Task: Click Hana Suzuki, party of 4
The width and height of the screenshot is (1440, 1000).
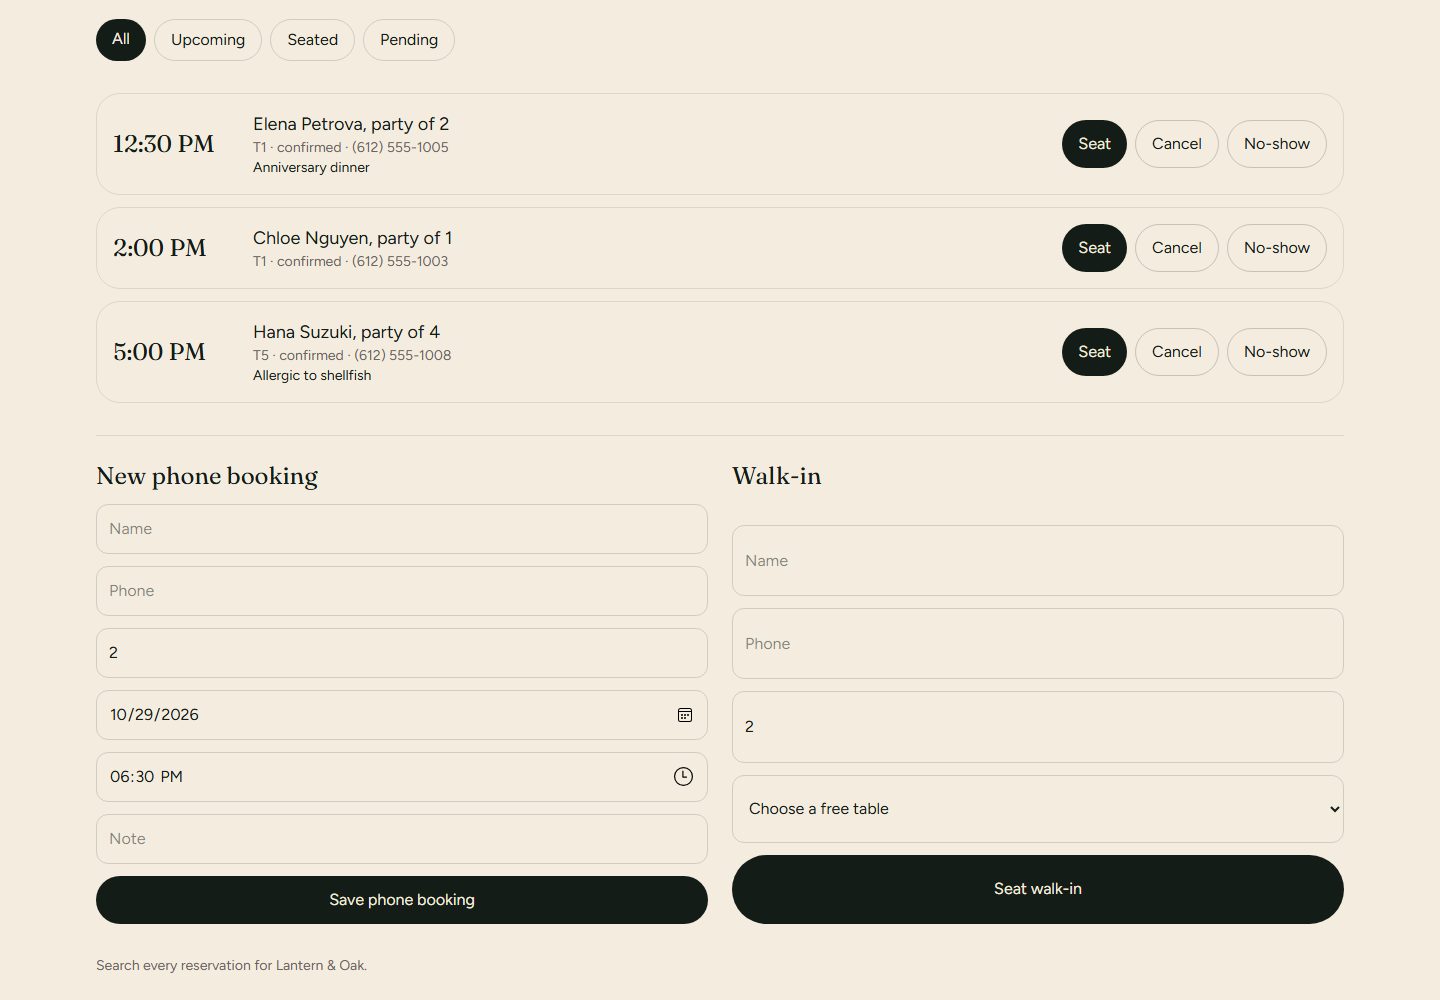Action: coord(346,332)
